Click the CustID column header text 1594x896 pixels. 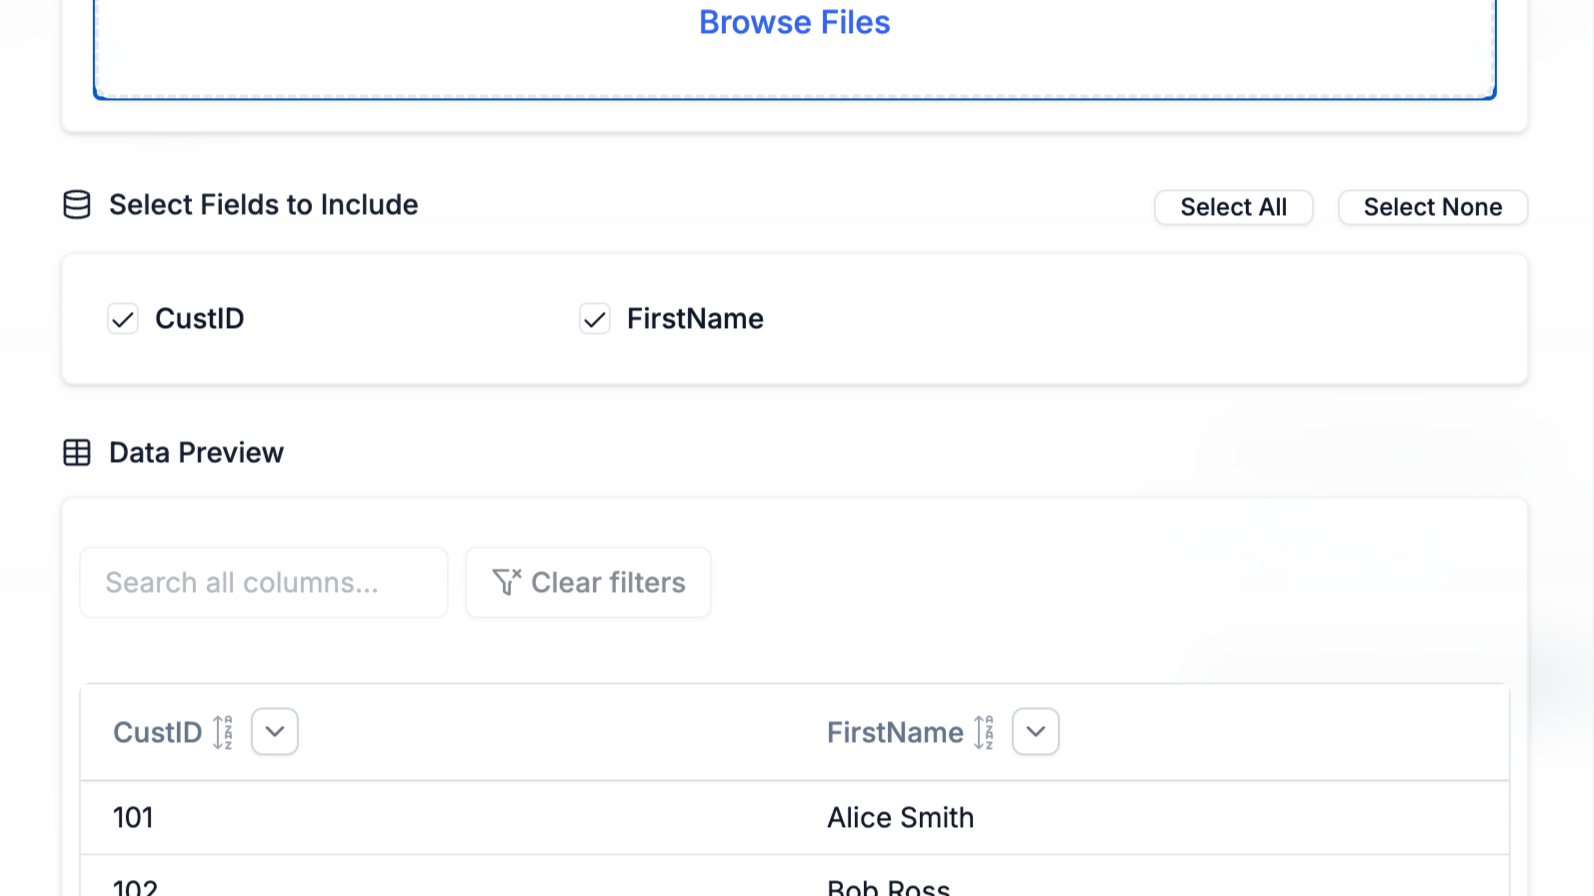[157, 732]
